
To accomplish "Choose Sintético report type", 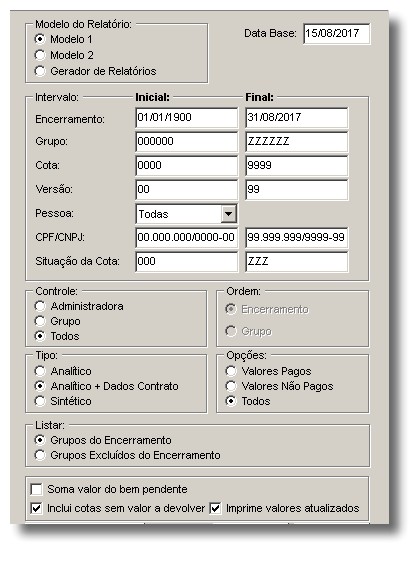I will pos(40,401).
